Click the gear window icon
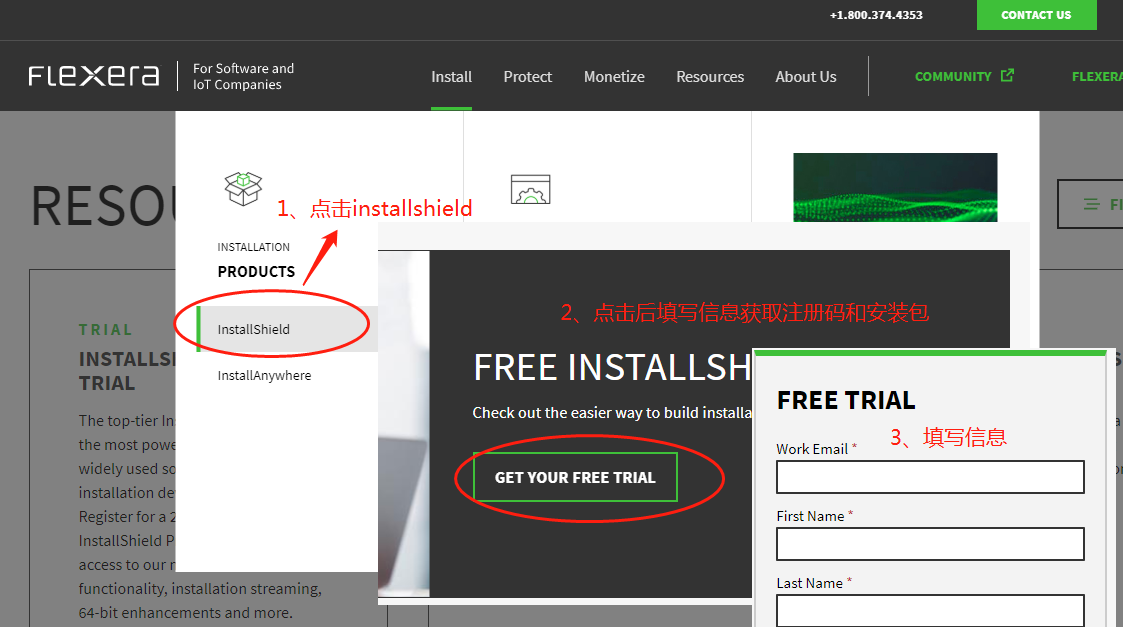This screenshot has width=1123, height=627. [x=530, y=189]
